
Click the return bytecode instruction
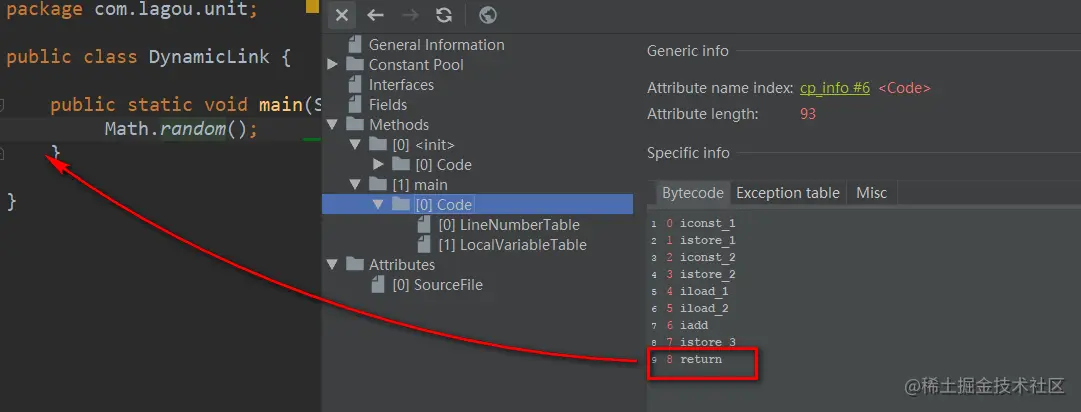pos(700,359)
